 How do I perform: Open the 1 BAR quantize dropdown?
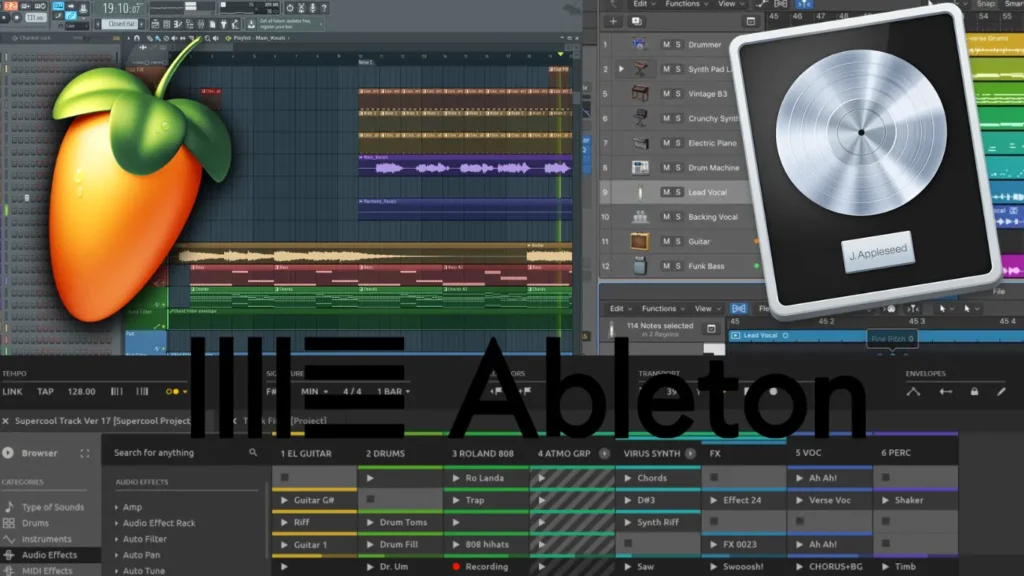(393, 391)
